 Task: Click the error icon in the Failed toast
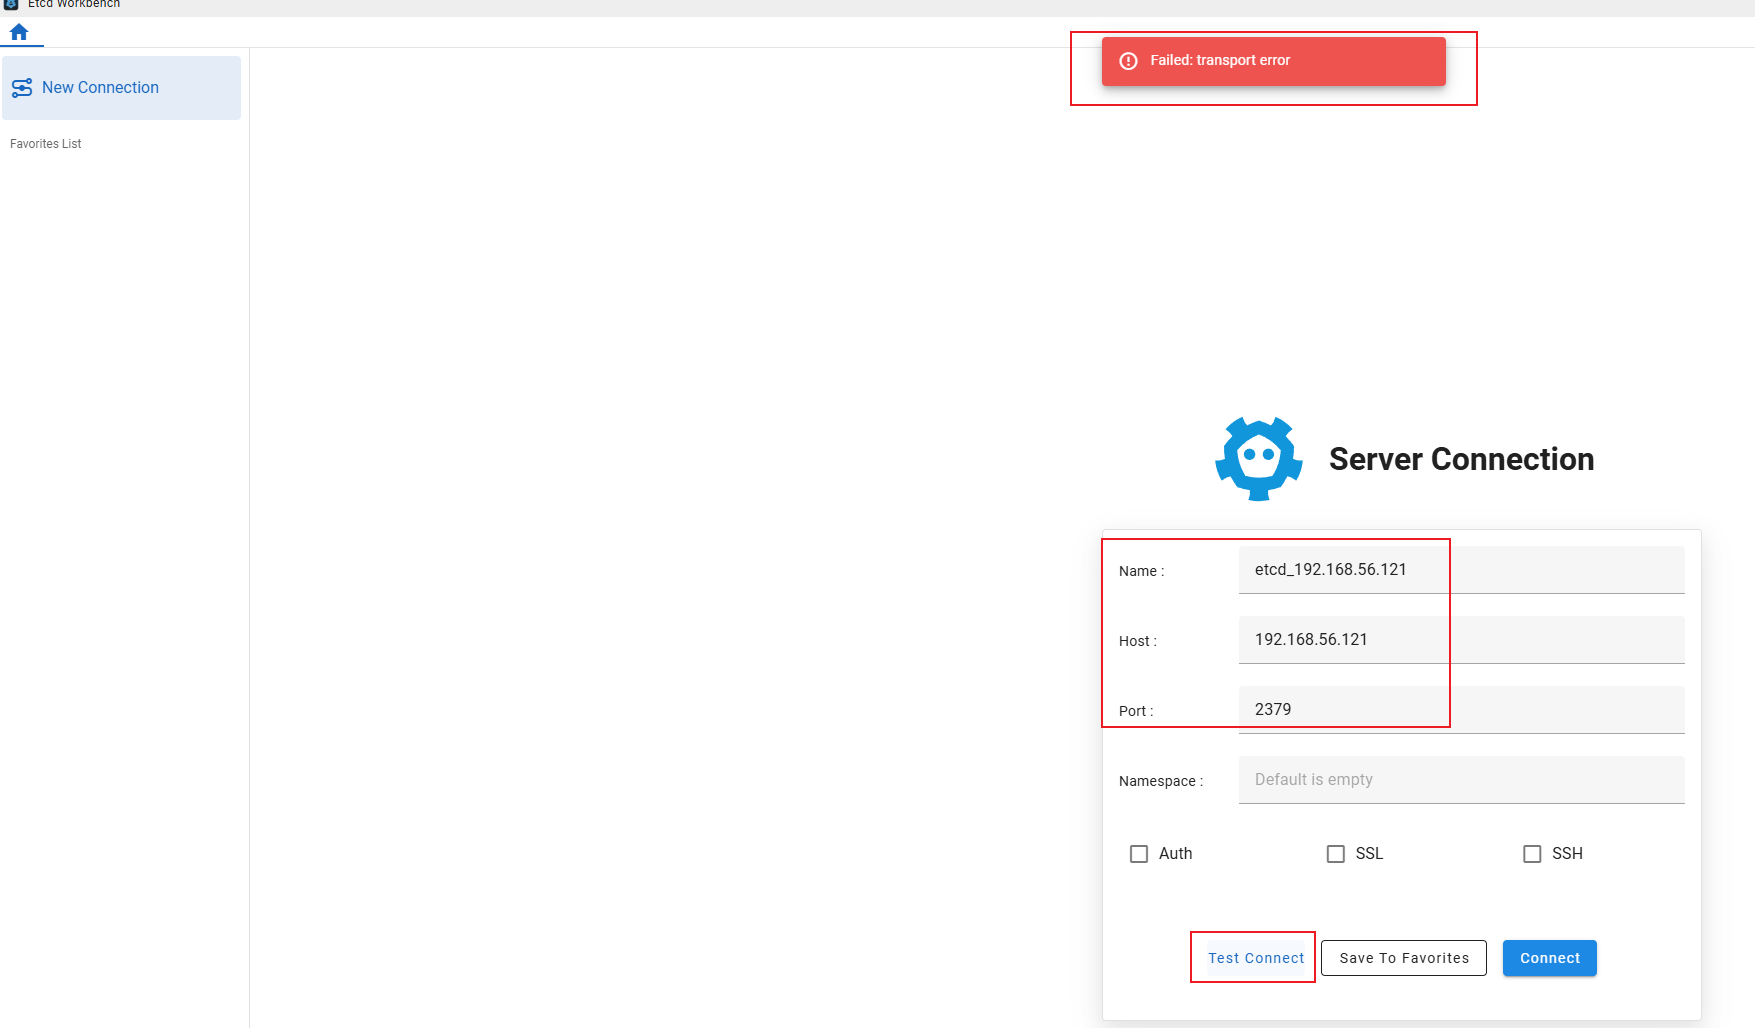(1128, 61)
